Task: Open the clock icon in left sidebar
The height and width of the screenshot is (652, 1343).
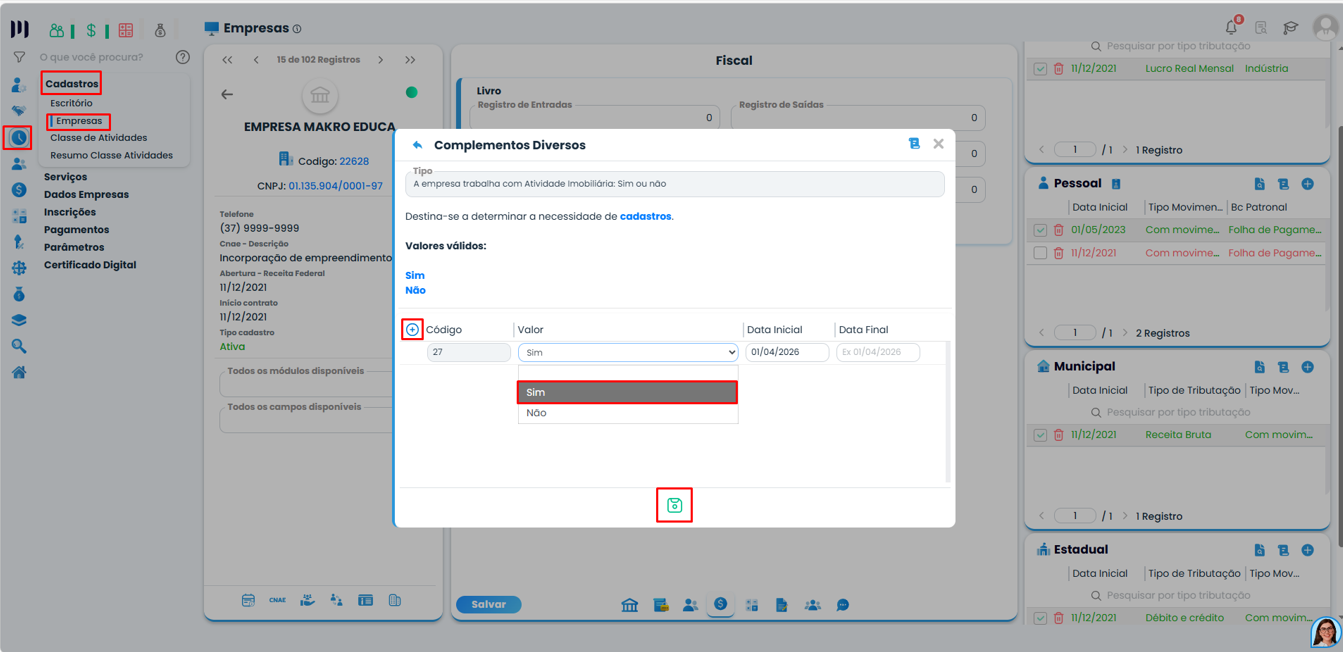Action: (x=19, y=137)
